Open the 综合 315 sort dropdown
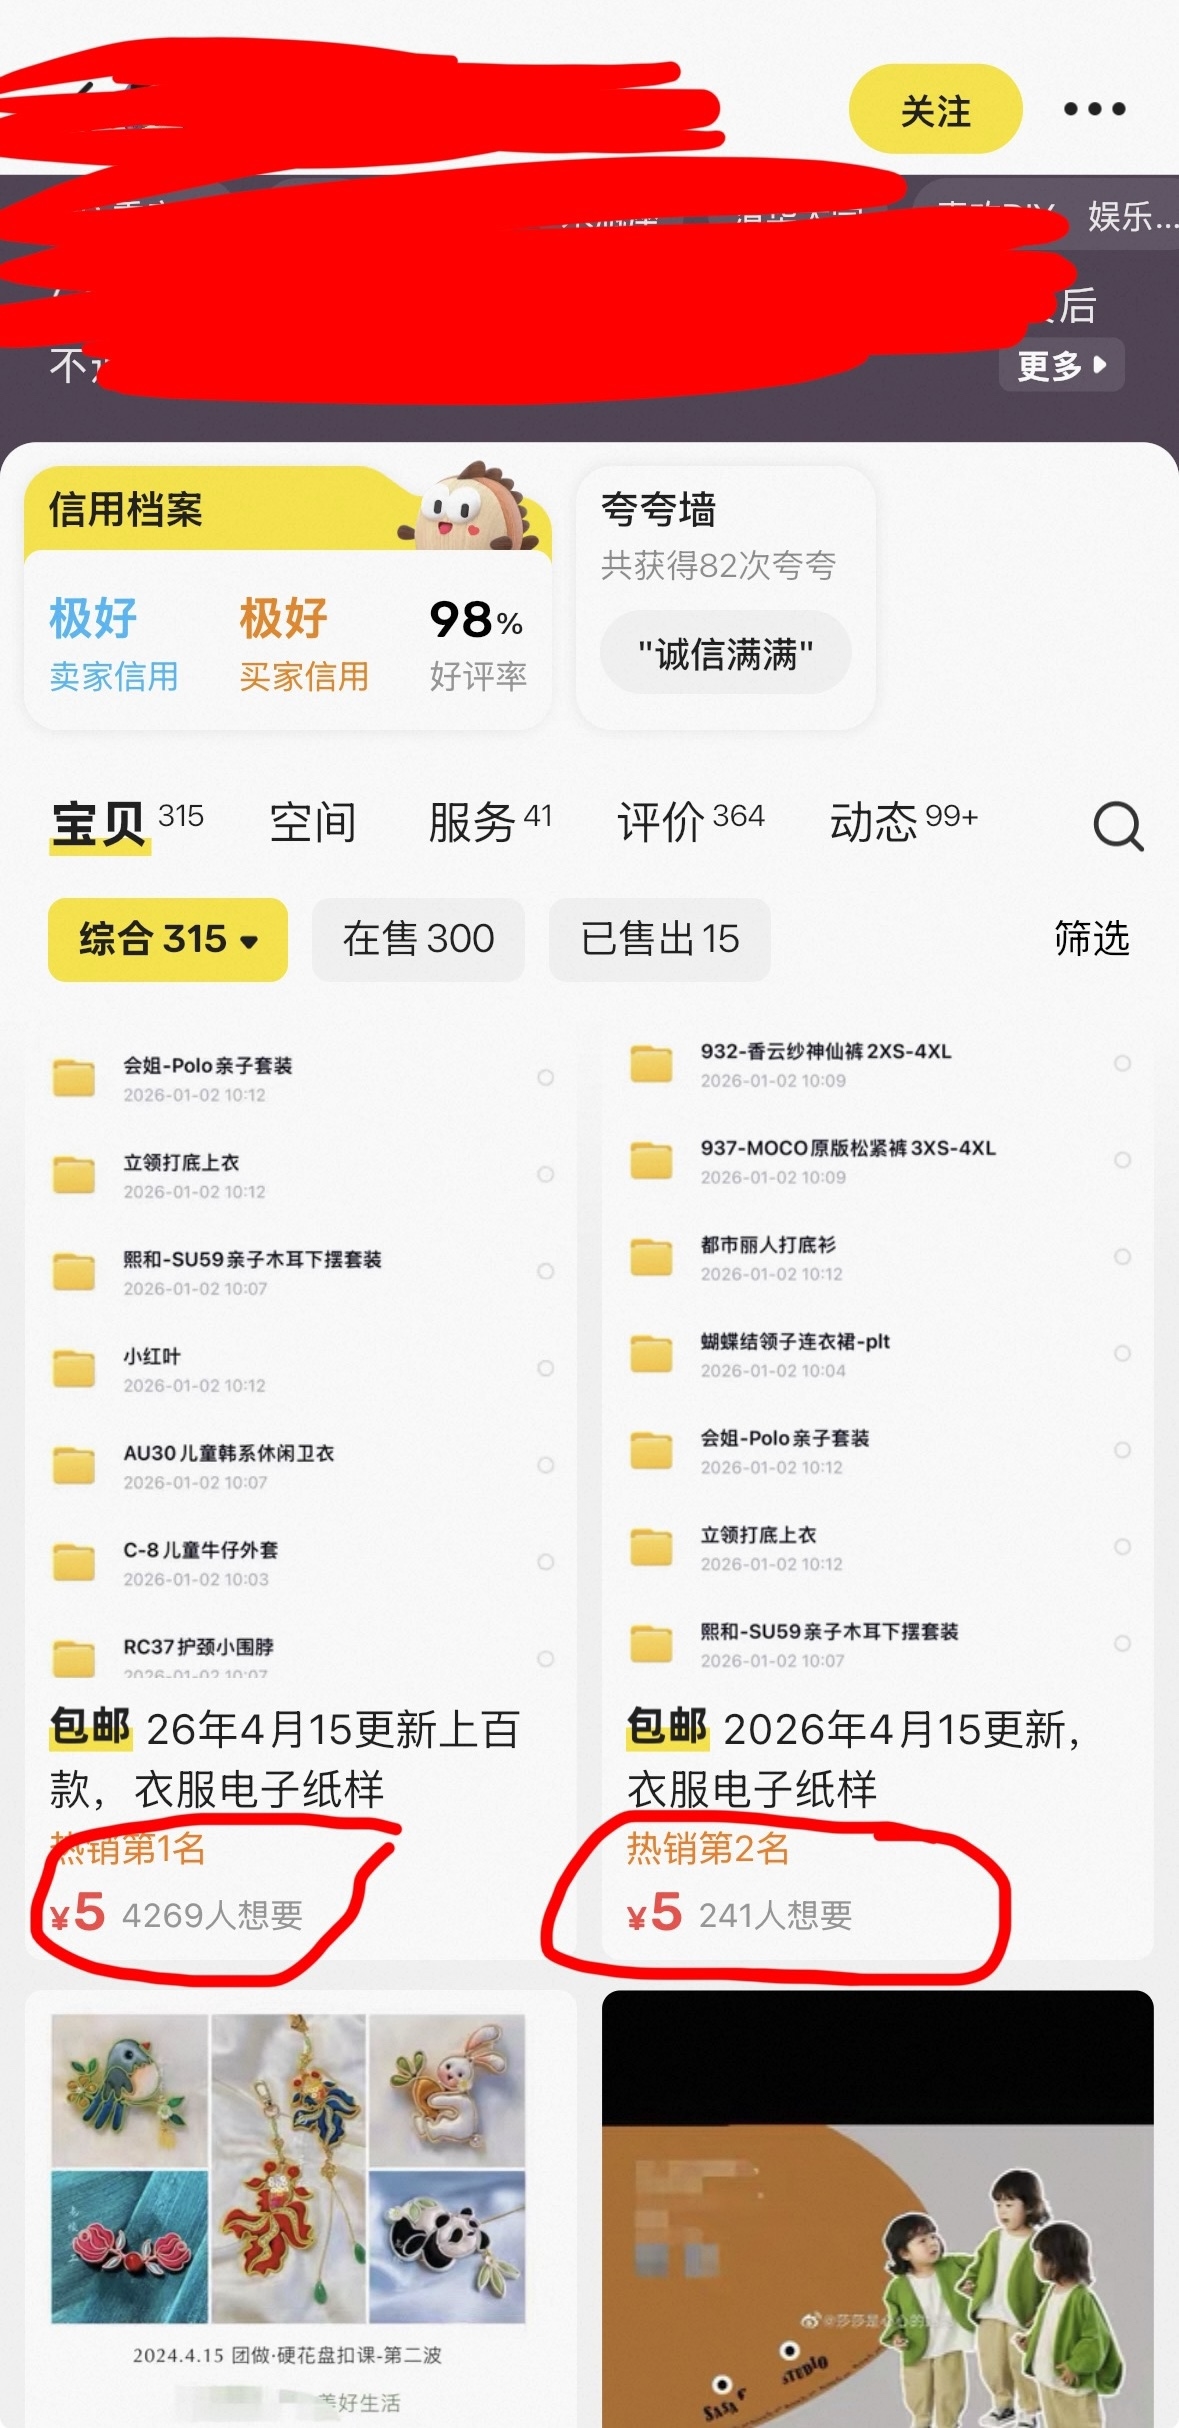The image size is (1179, 2428). click(x=168, y=939)
